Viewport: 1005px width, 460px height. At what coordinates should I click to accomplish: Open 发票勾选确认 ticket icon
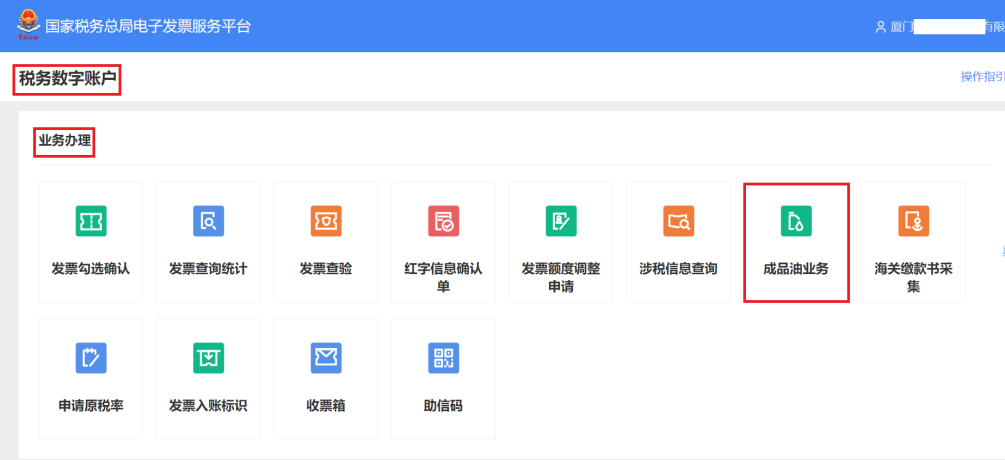click(x=91, y=221)
